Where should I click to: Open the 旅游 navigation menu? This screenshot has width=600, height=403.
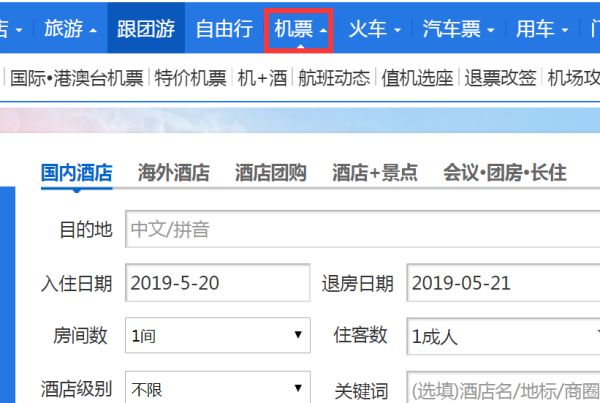pos(70,29)
